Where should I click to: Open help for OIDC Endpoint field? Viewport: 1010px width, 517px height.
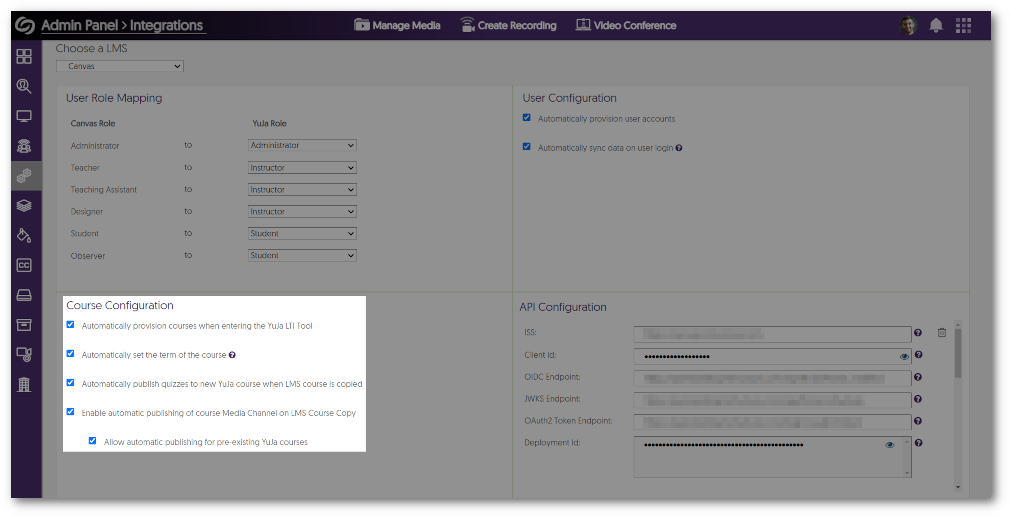click(x=918, y=377)
